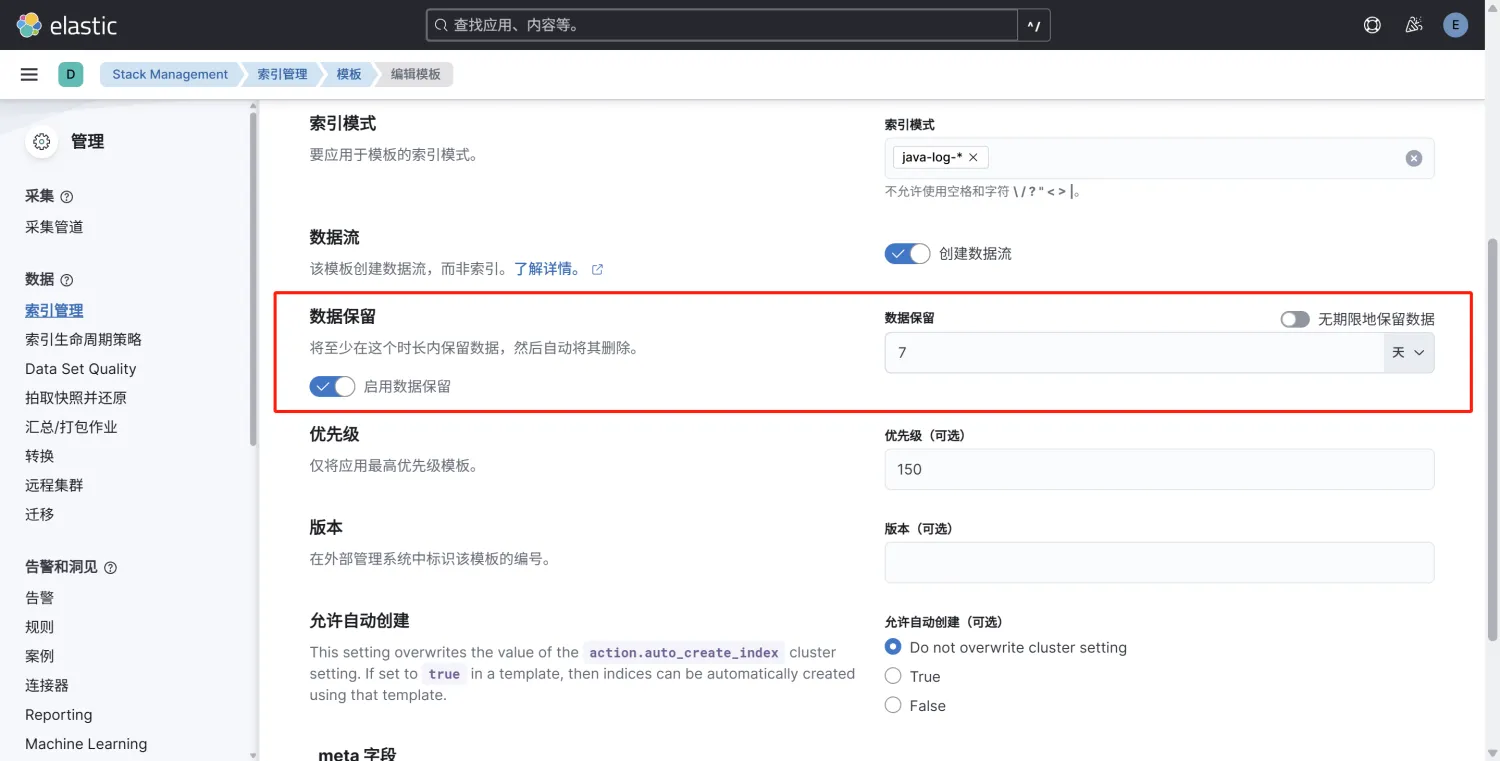Open the 了解详情 documentation link

[548, 269]
